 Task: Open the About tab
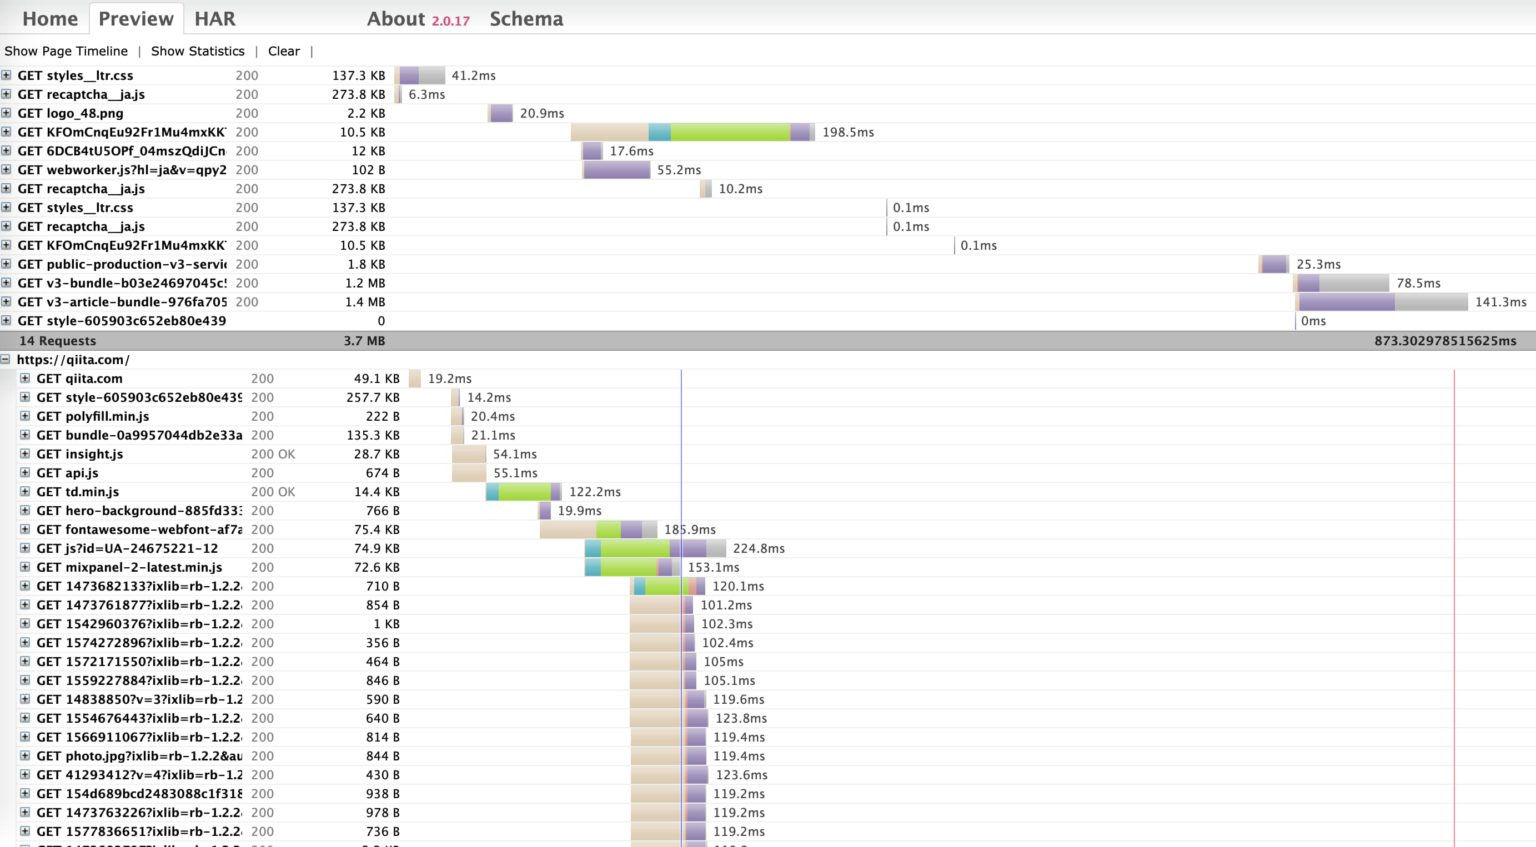pos(396,19)
